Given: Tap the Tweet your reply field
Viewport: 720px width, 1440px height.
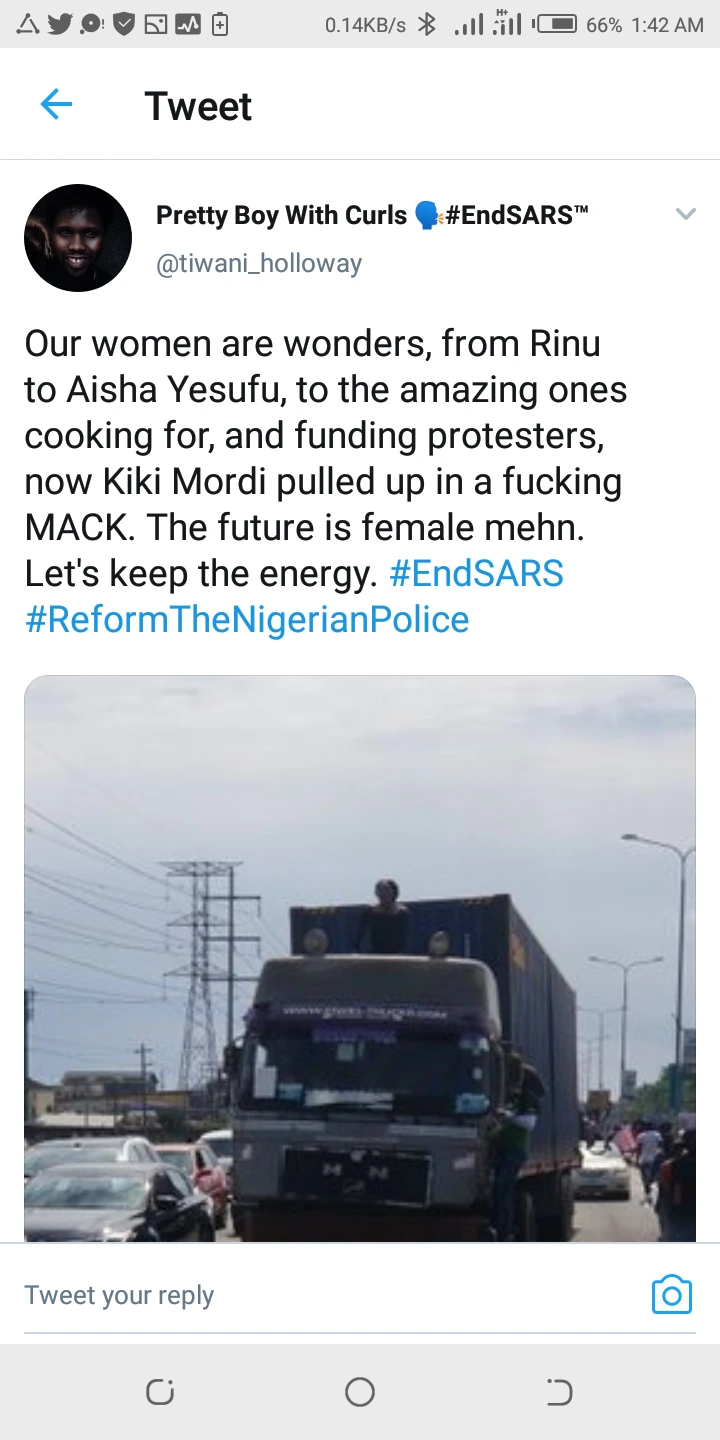Looking at the screenshot, I should point(300,1295).
